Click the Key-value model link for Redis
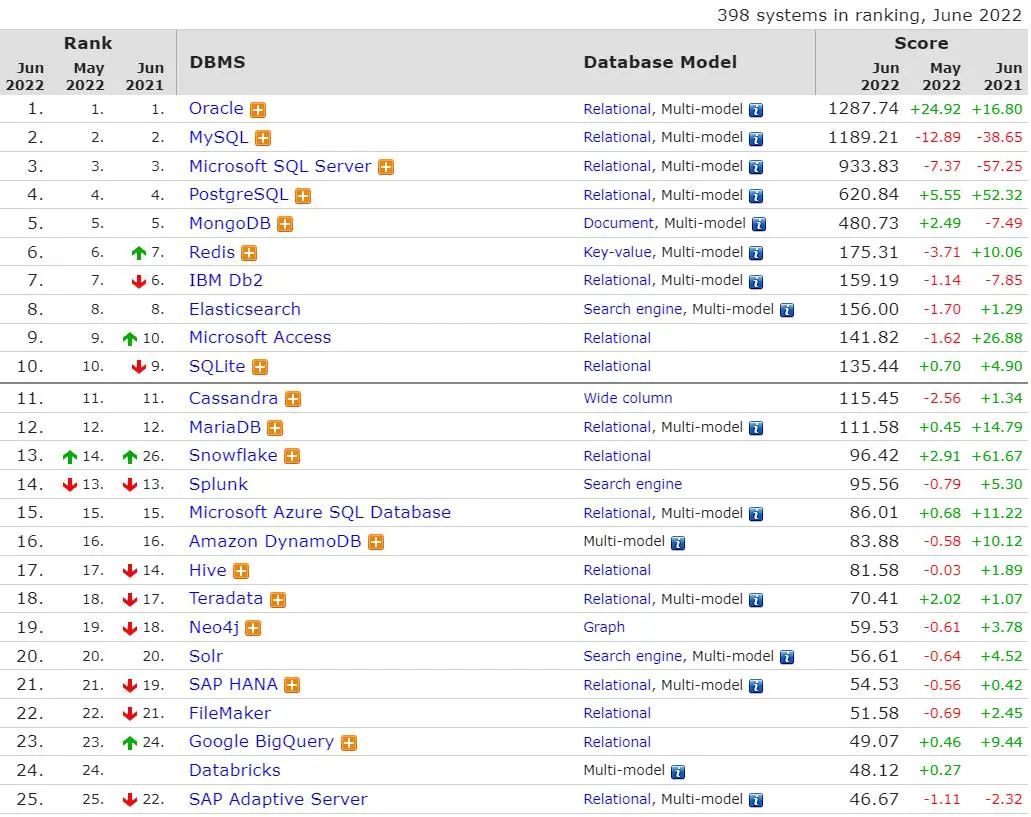 617,253
